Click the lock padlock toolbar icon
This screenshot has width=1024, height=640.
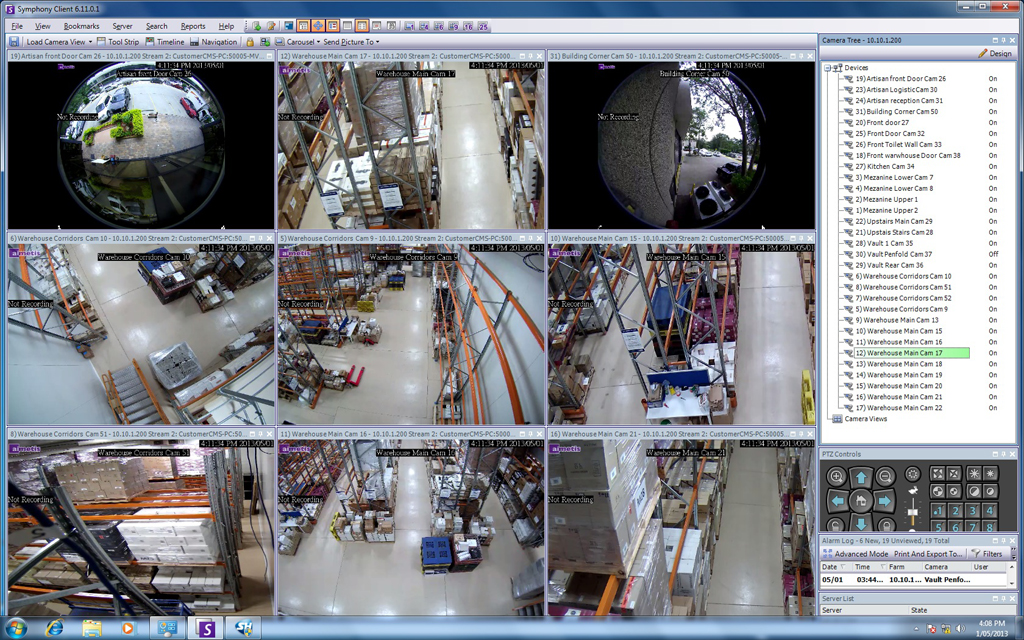(x=250, y=42)
